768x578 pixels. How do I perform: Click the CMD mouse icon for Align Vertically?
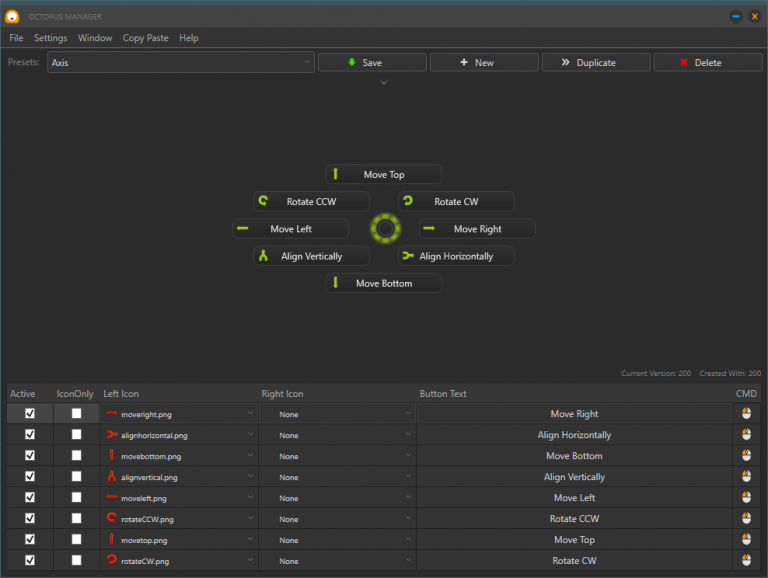pyautogui.click(x=746, y=477)
